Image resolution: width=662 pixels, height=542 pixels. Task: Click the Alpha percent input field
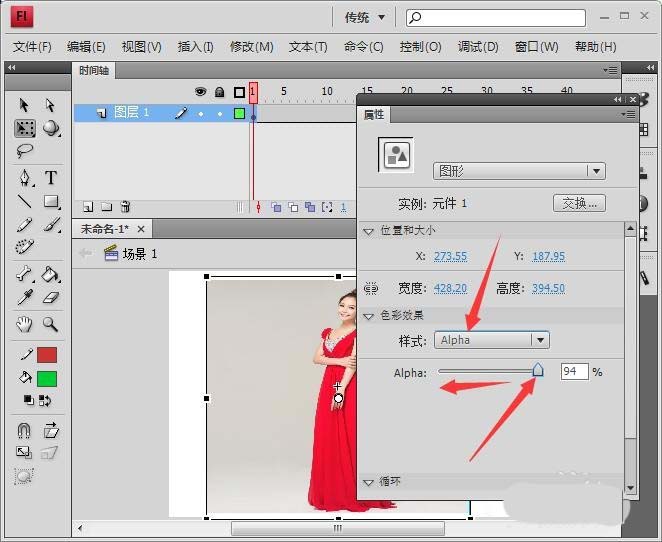coord(574,371)
